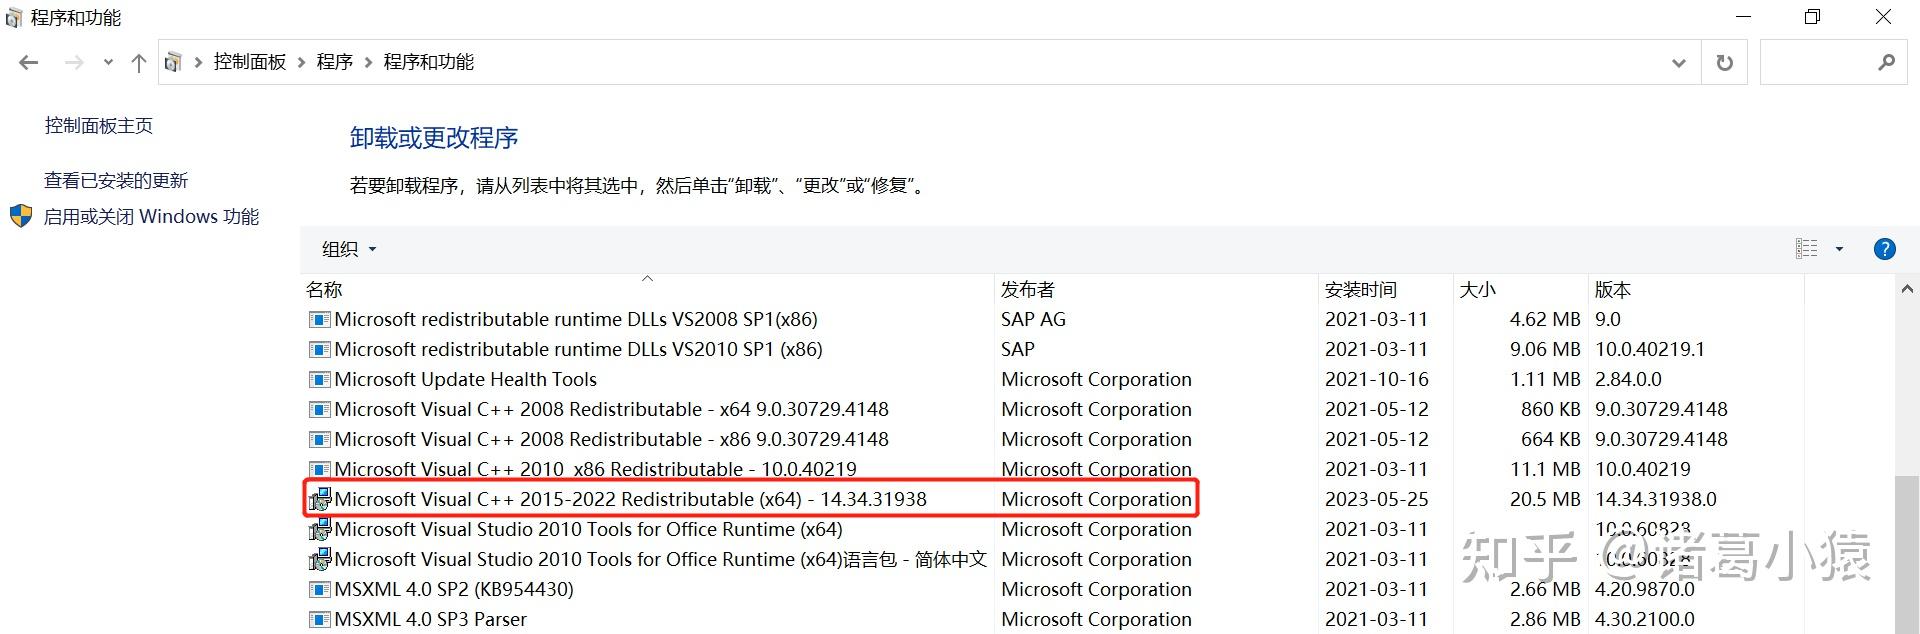Screen dimensions: 1920x634
Task: Click the 20.5 MB size cell
Action: (x=1545, y=500)
